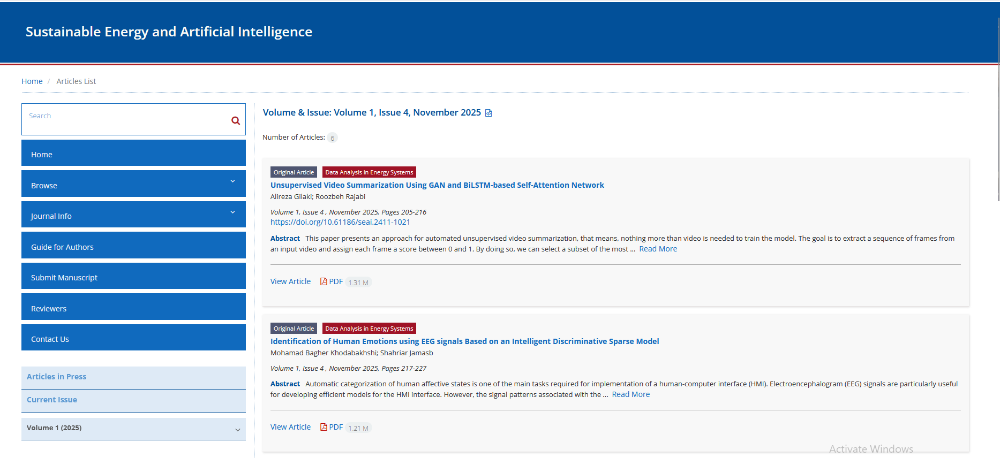Go to Current Issue

(x=52, y=400)
